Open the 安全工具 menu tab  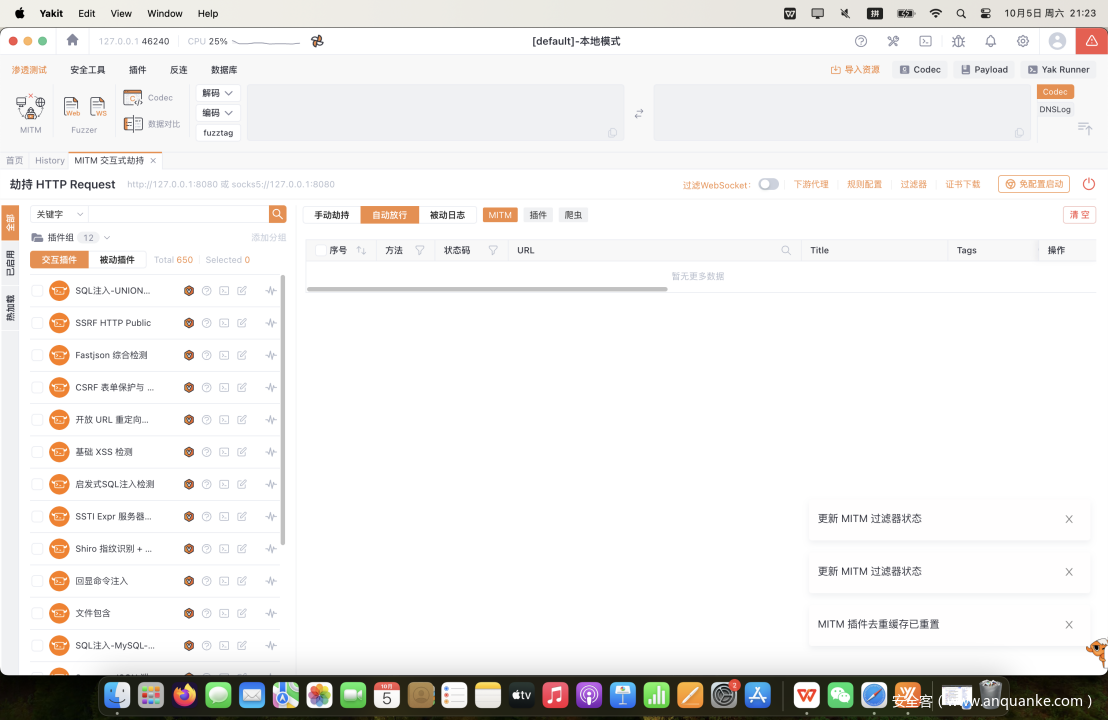click(x=87, y=70)
